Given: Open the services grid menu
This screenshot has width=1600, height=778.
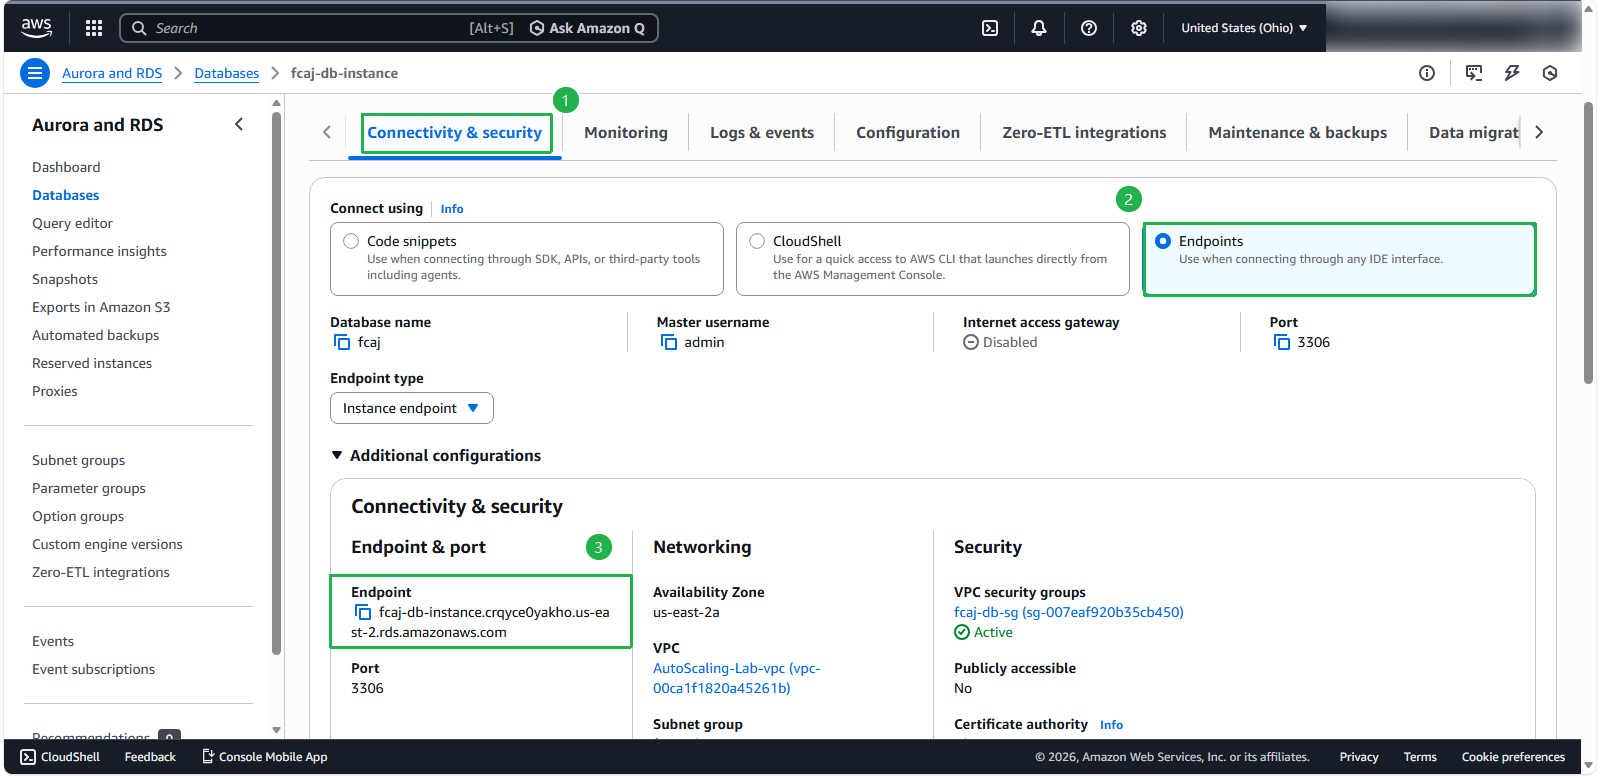Looking at the screenshot, I should [94, 28].
